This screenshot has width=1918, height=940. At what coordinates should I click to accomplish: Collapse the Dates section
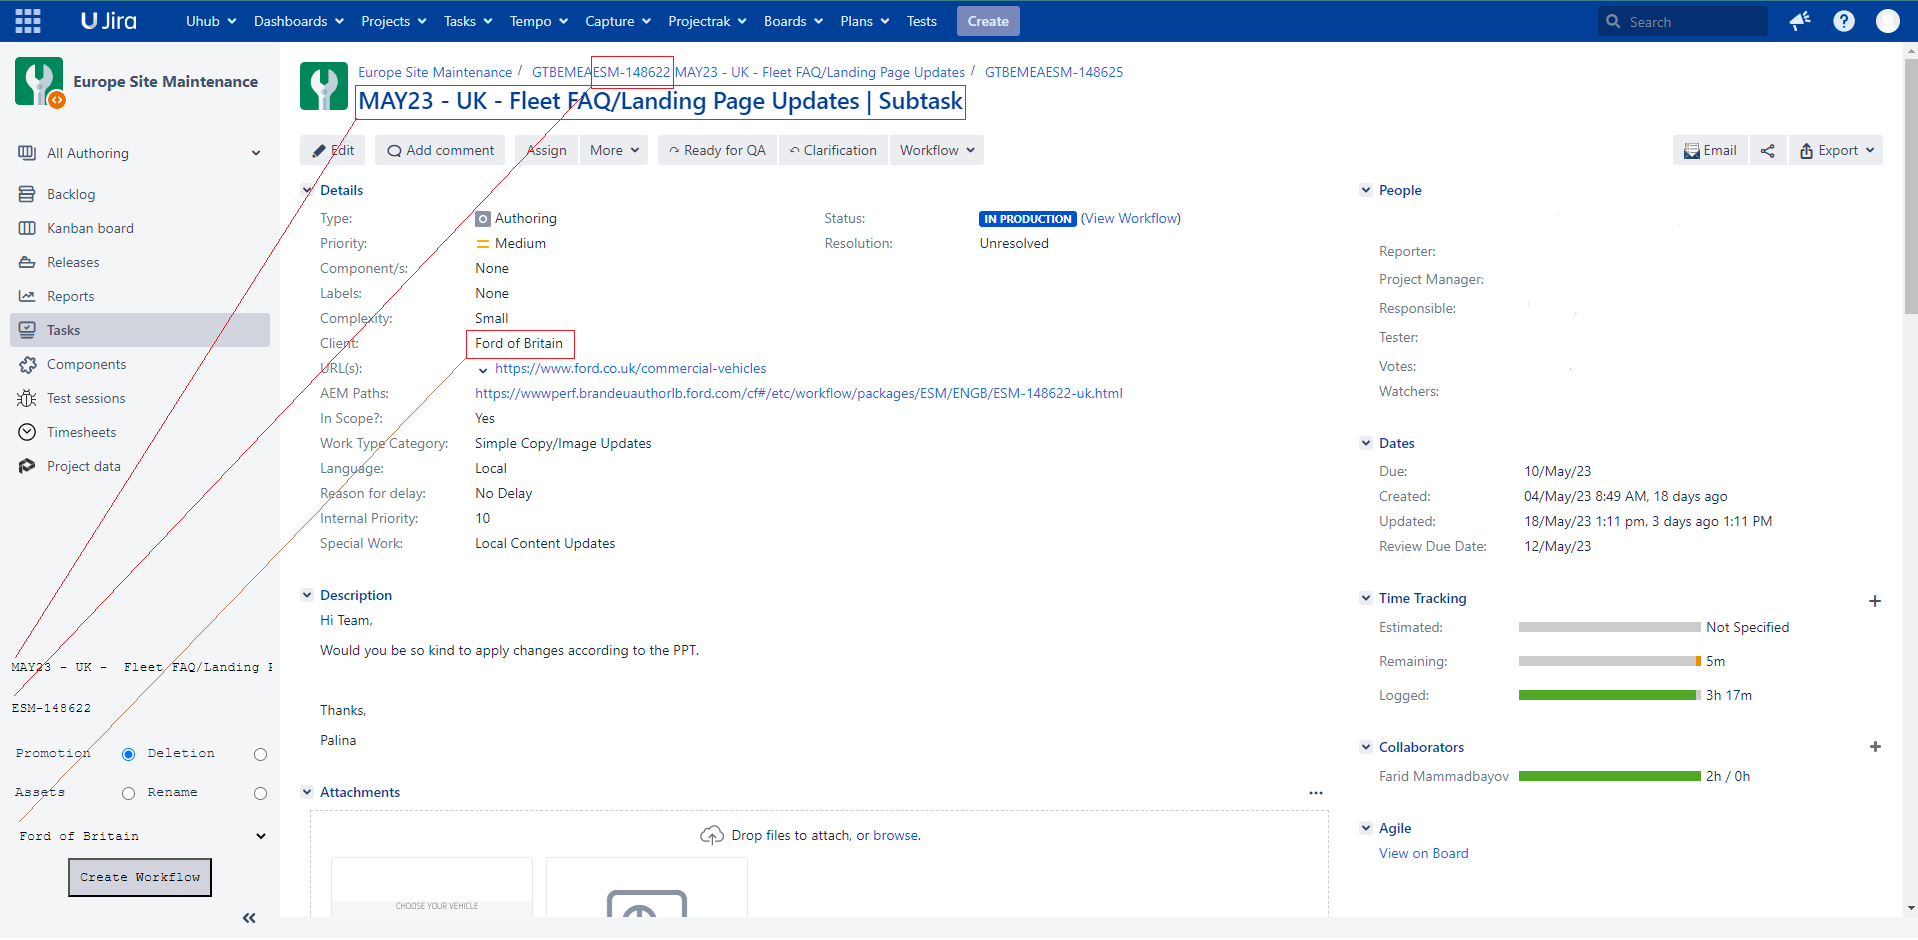click(x=1366, y=443)
